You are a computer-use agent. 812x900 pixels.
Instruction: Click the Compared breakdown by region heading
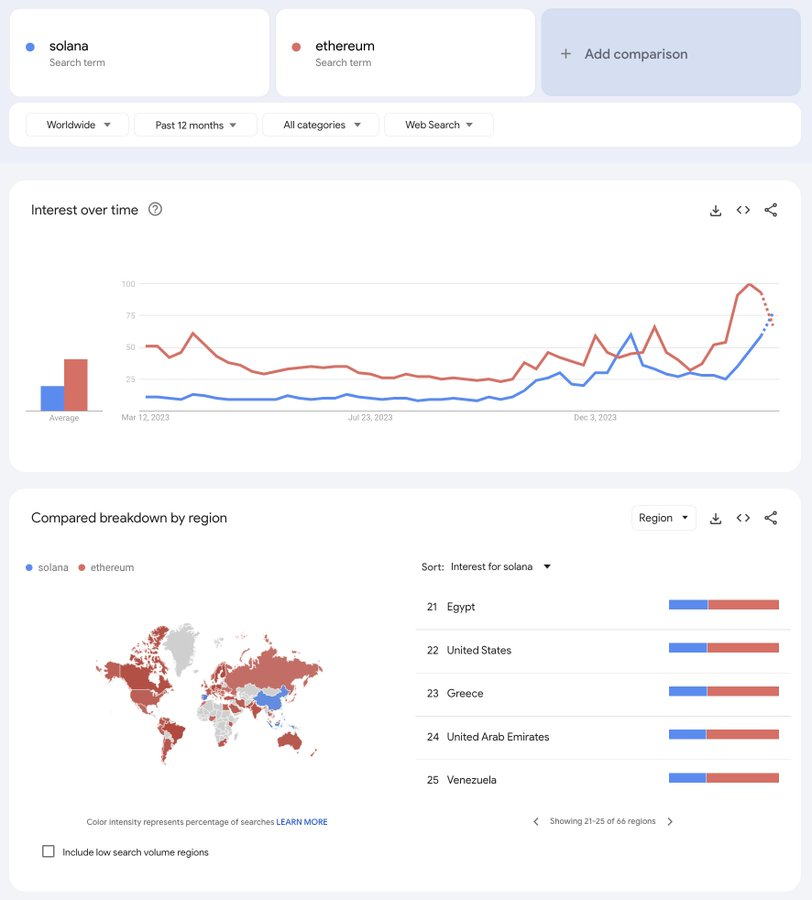pos(129,518)
